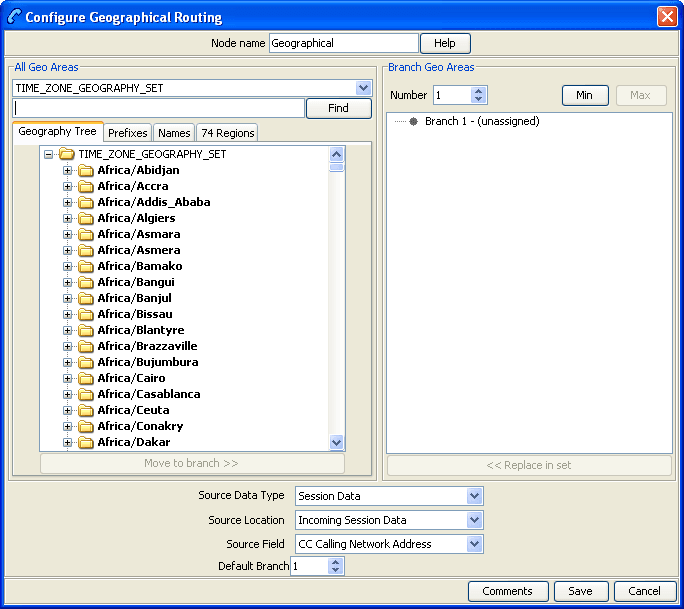Expand the Africa/Ceuta tree node
The image size is (684, 609).
67,410
